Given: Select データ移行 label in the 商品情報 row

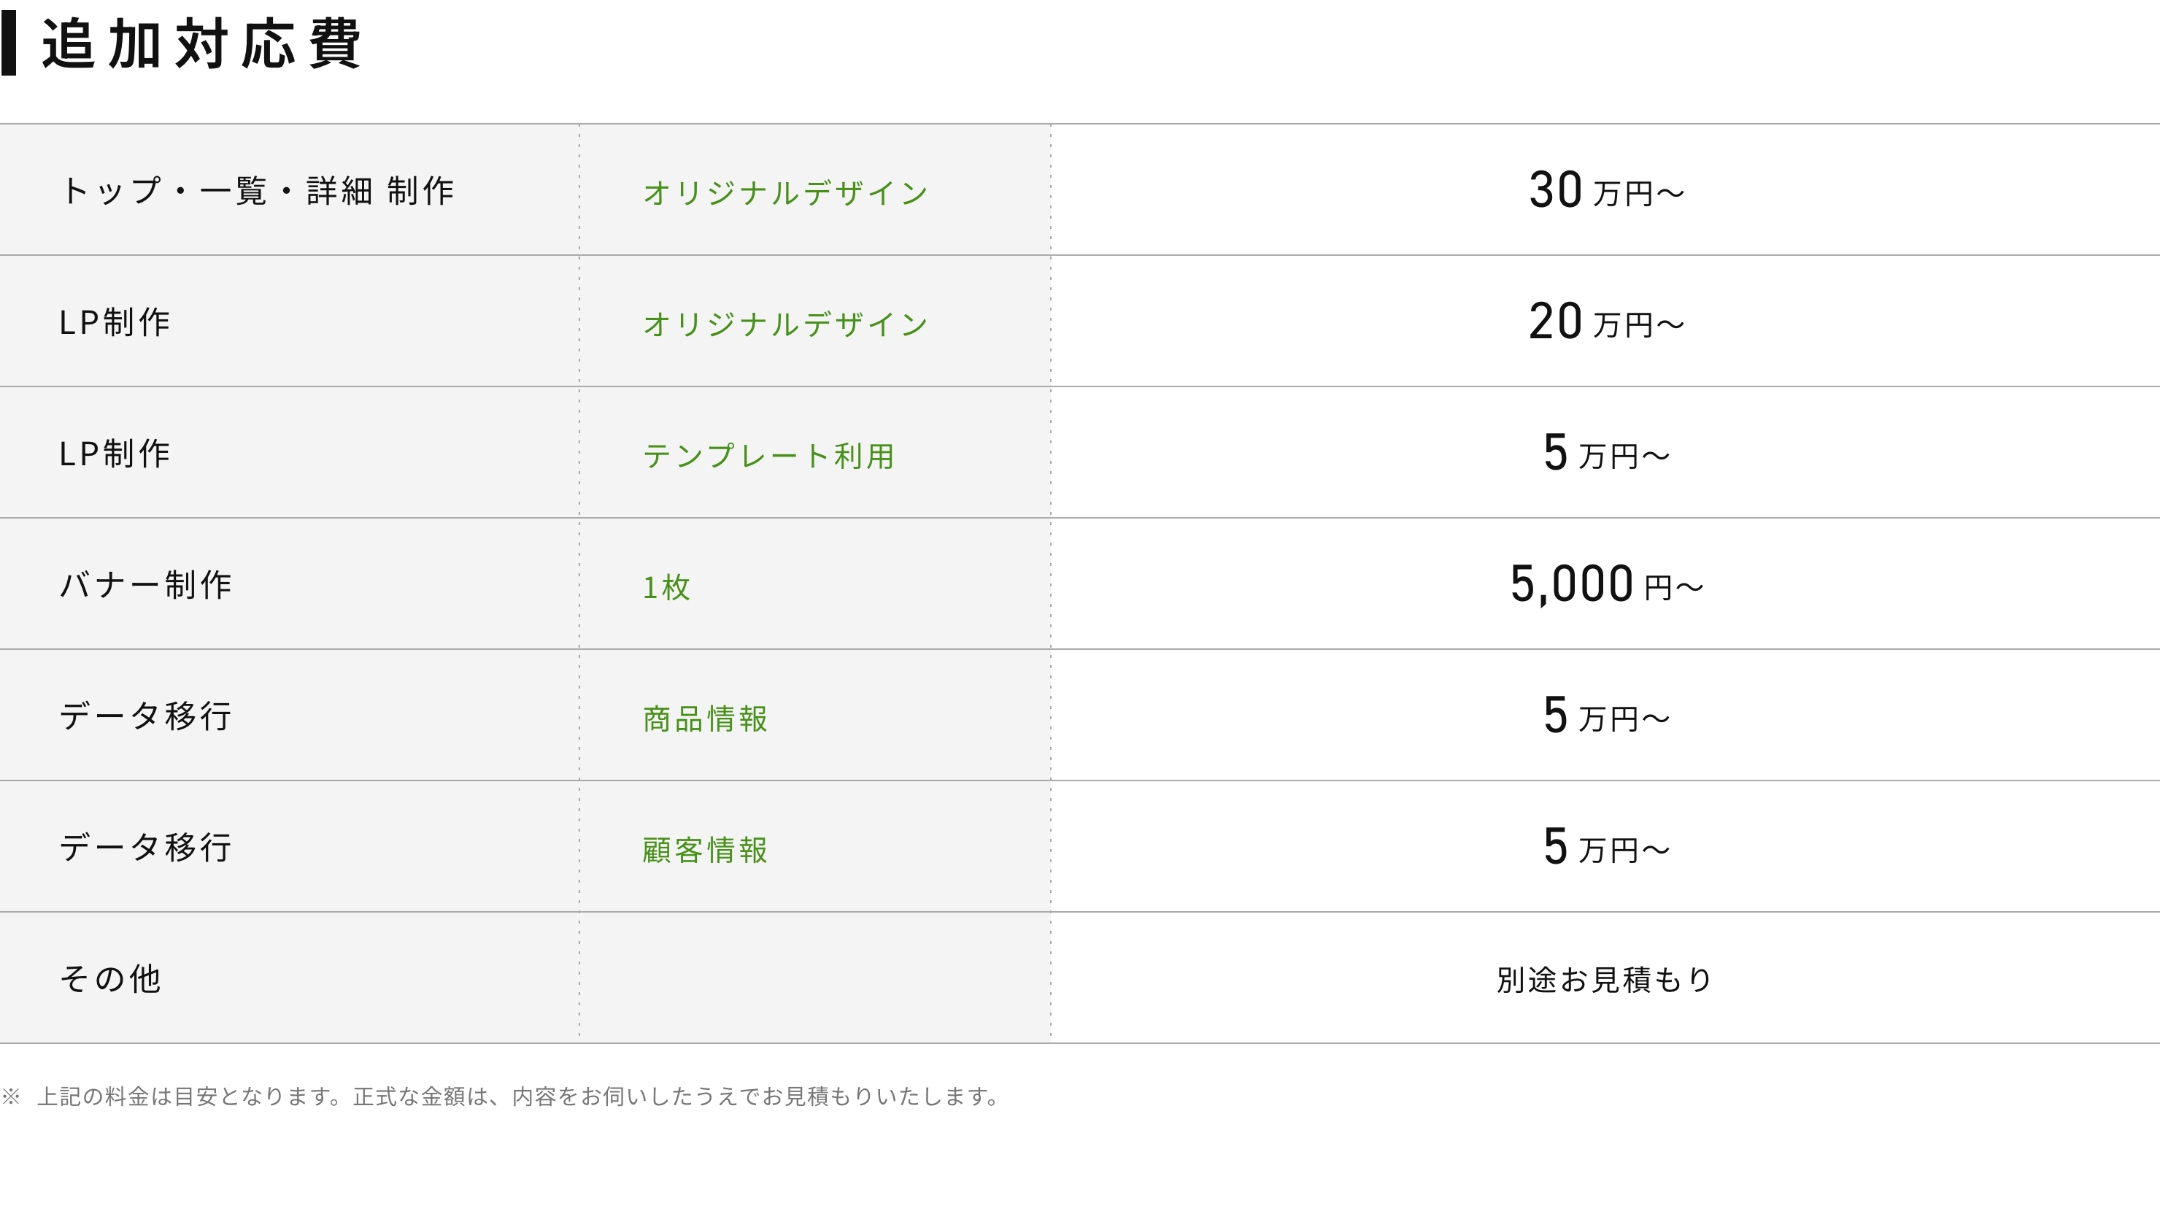Looking at the screenshot, I should coord(146,716).
